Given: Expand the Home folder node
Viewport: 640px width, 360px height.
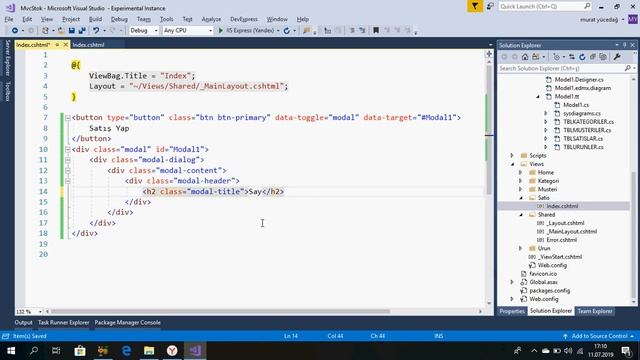Looking at the screenshot, I should click(520, 172).
